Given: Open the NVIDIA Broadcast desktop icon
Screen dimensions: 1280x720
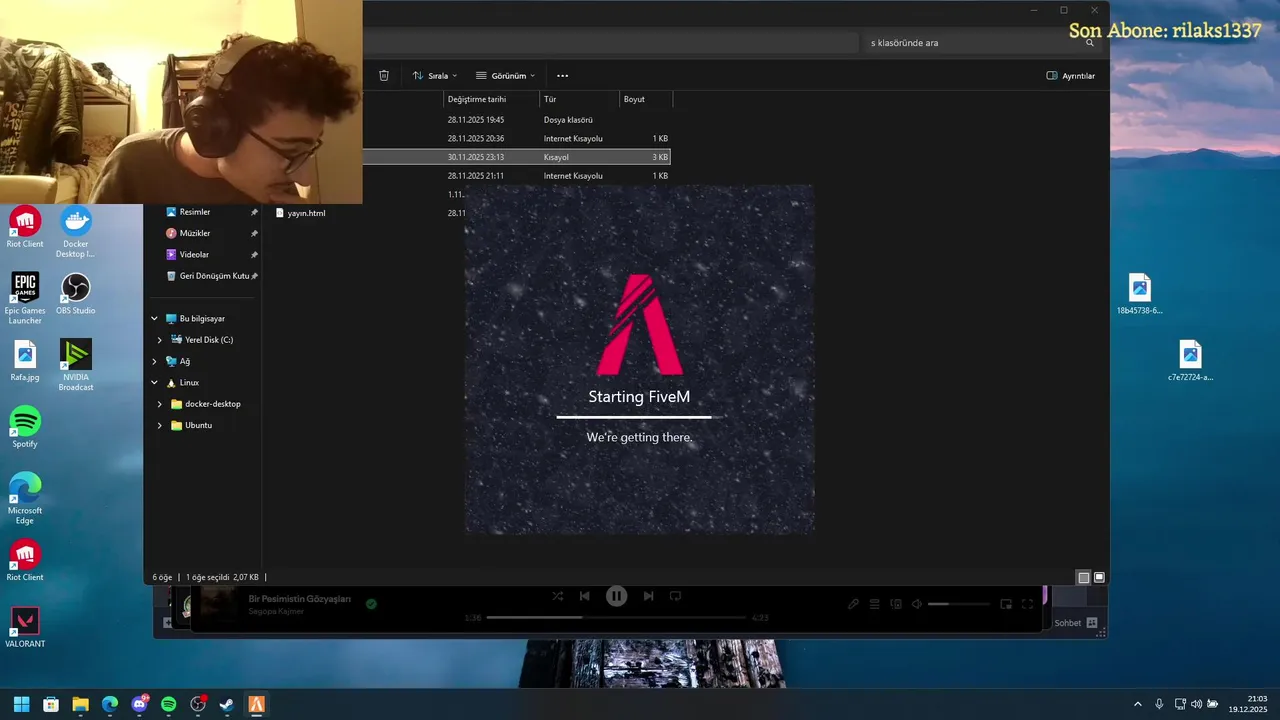Looking at the screenshot, I should 76,366.
